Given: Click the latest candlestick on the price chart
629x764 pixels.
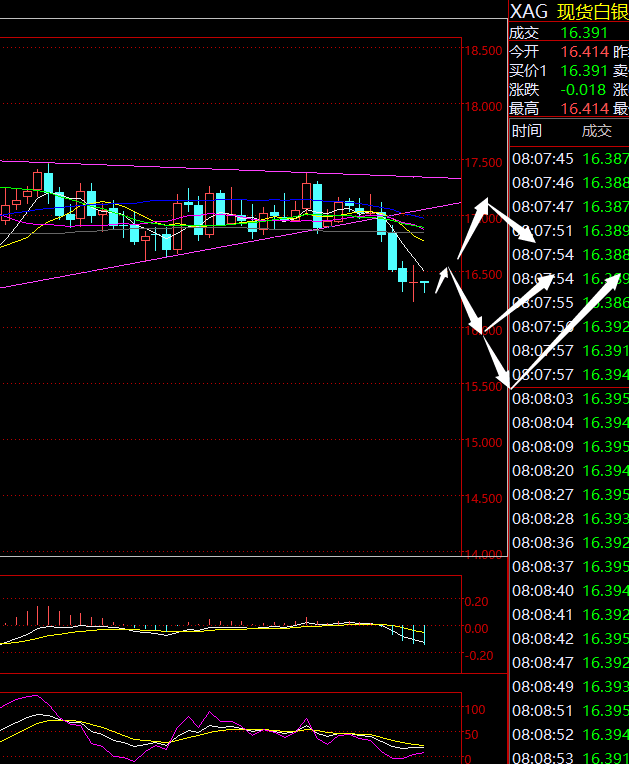Looking at the screenshot, I should pos(425,284).
